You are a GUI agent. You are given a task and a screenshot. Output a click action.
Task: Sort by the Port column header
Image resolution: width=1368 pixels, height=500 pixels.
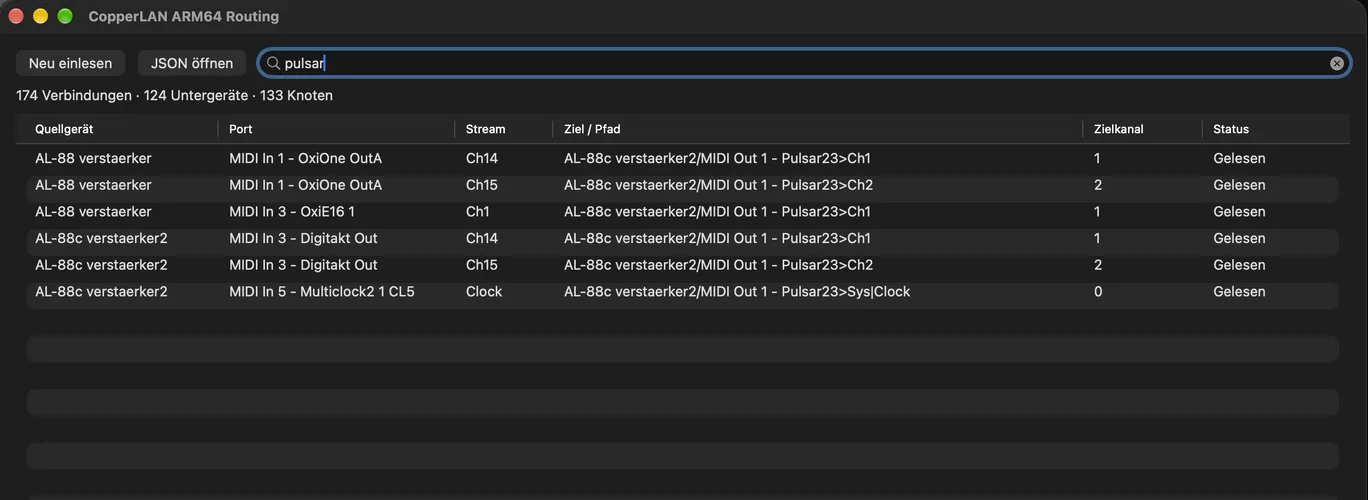(x=241, y=129)
